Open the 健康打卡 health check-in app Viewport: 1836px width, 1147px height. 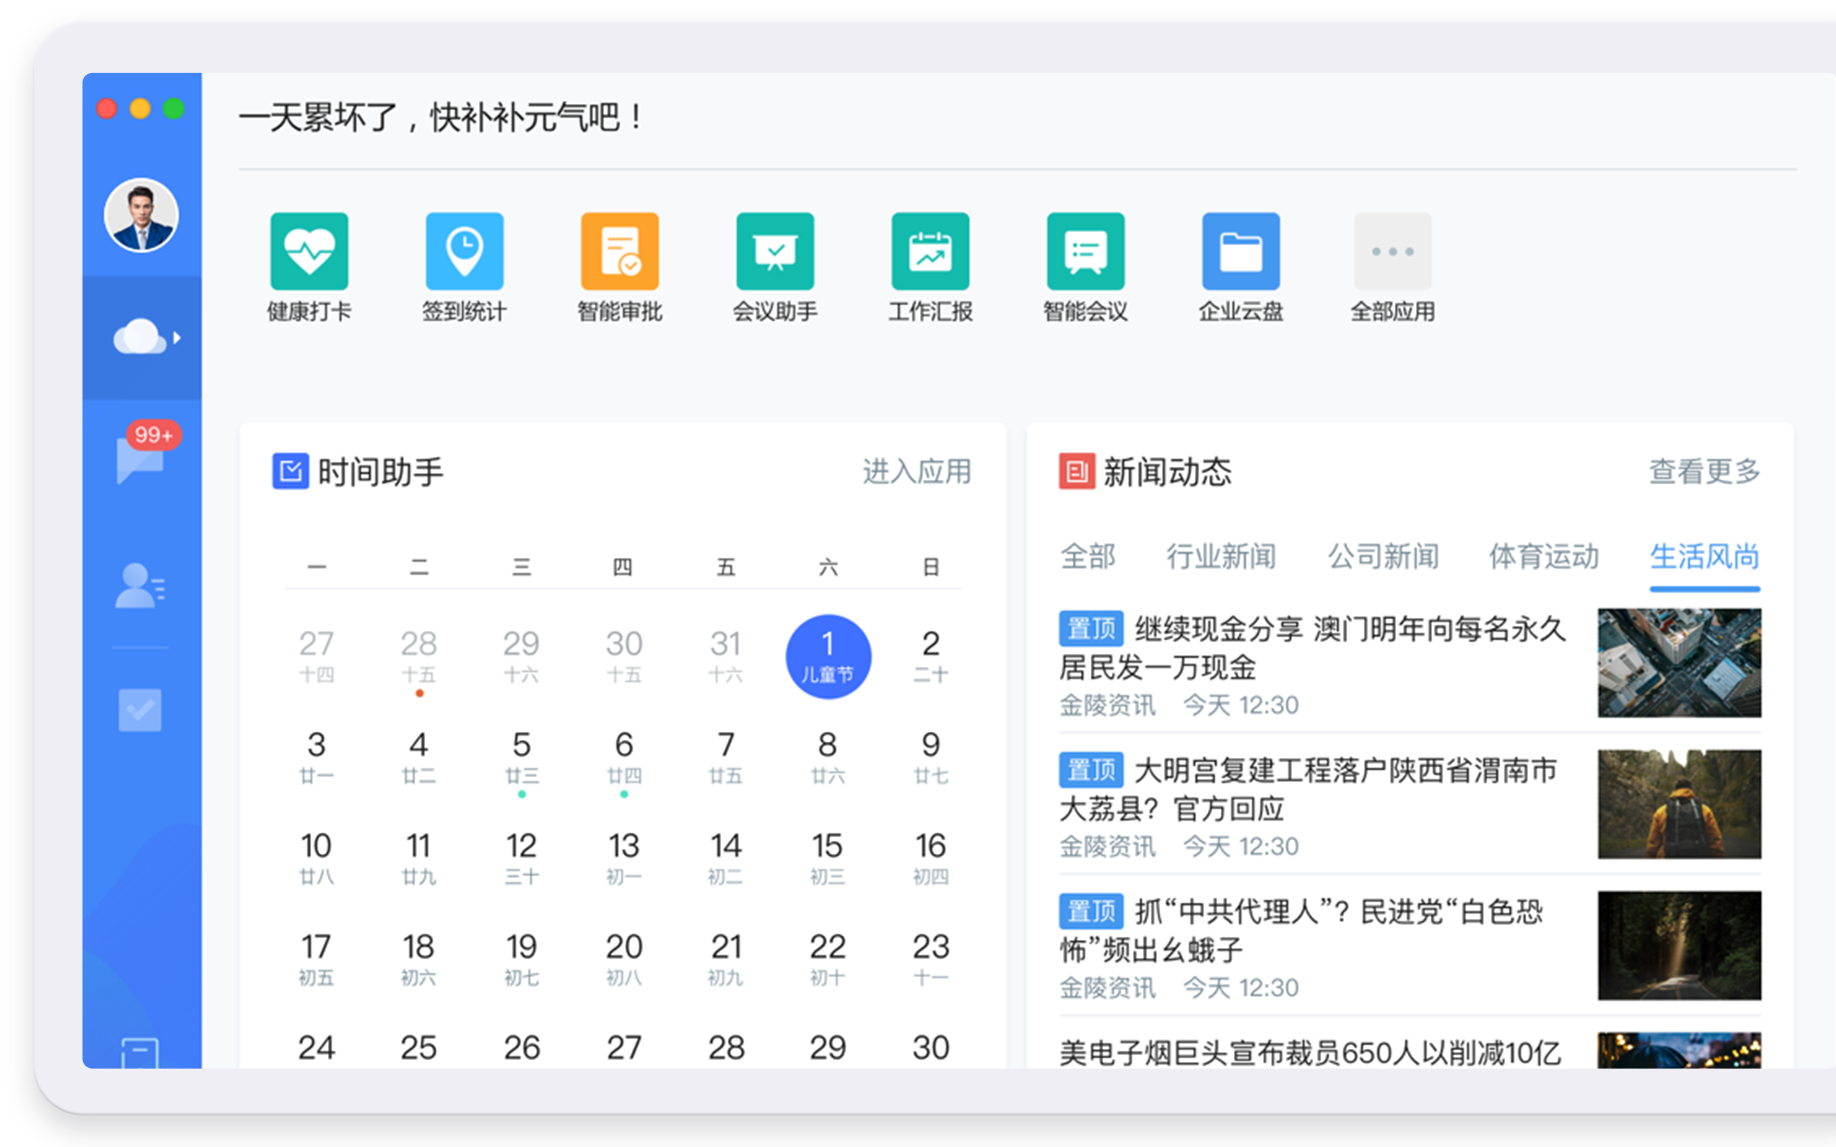(x=309, y=252)
